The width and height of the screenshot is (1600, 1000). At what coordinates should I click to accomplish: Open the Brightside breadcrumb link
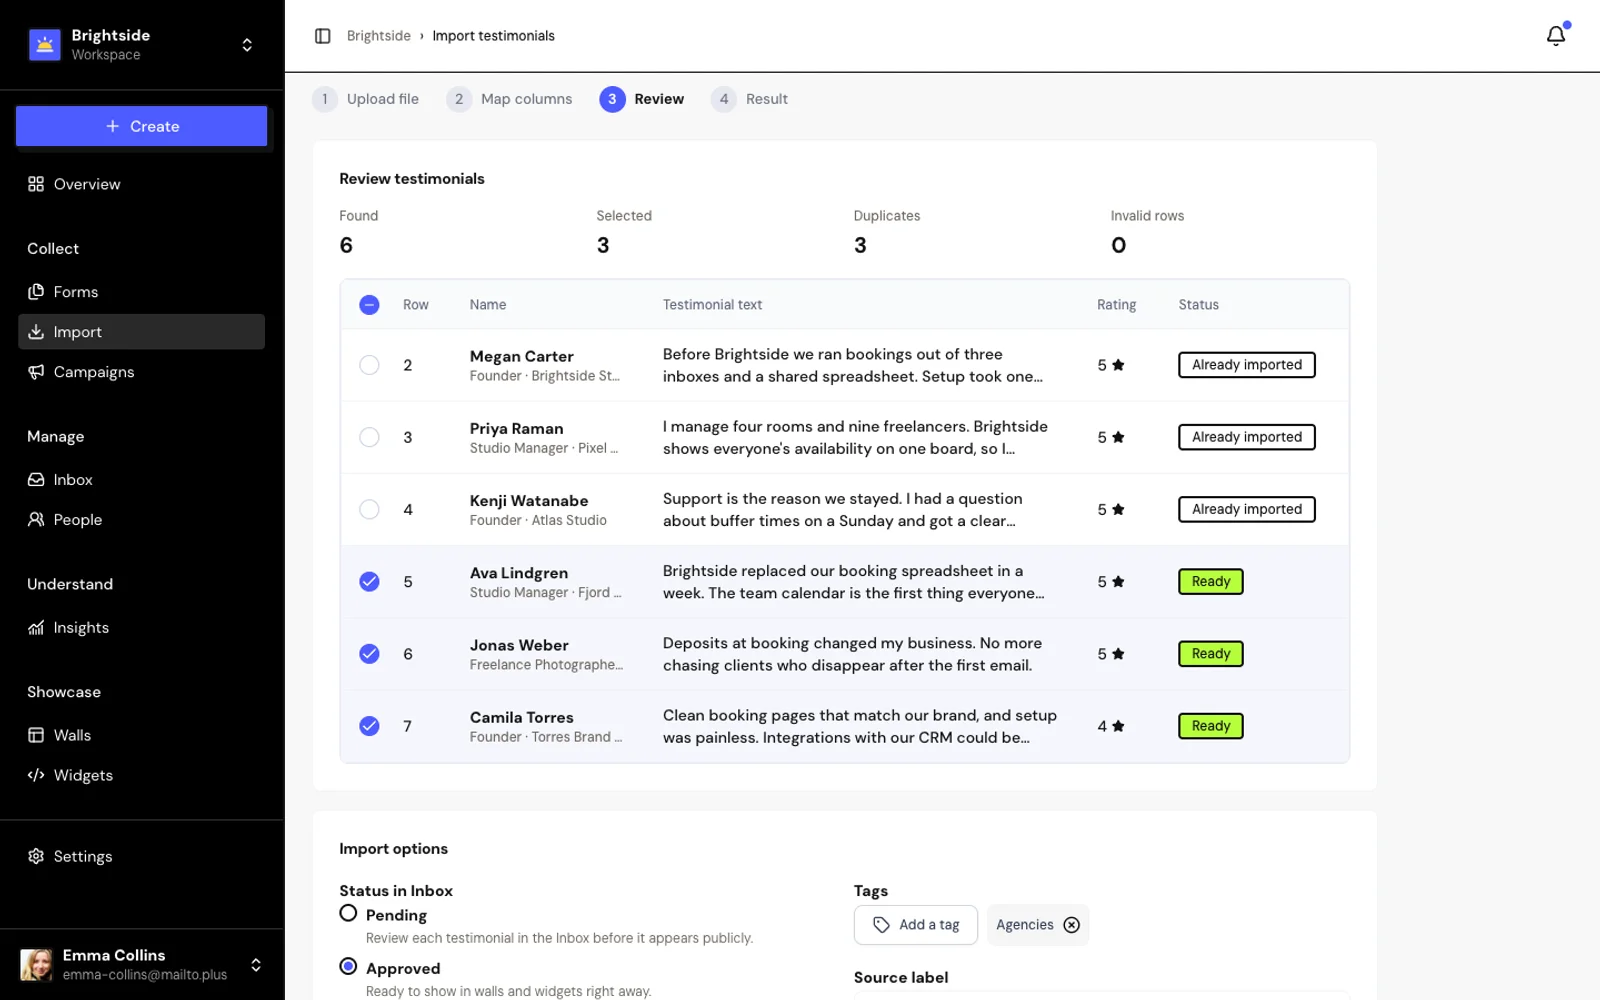[379, 36]
